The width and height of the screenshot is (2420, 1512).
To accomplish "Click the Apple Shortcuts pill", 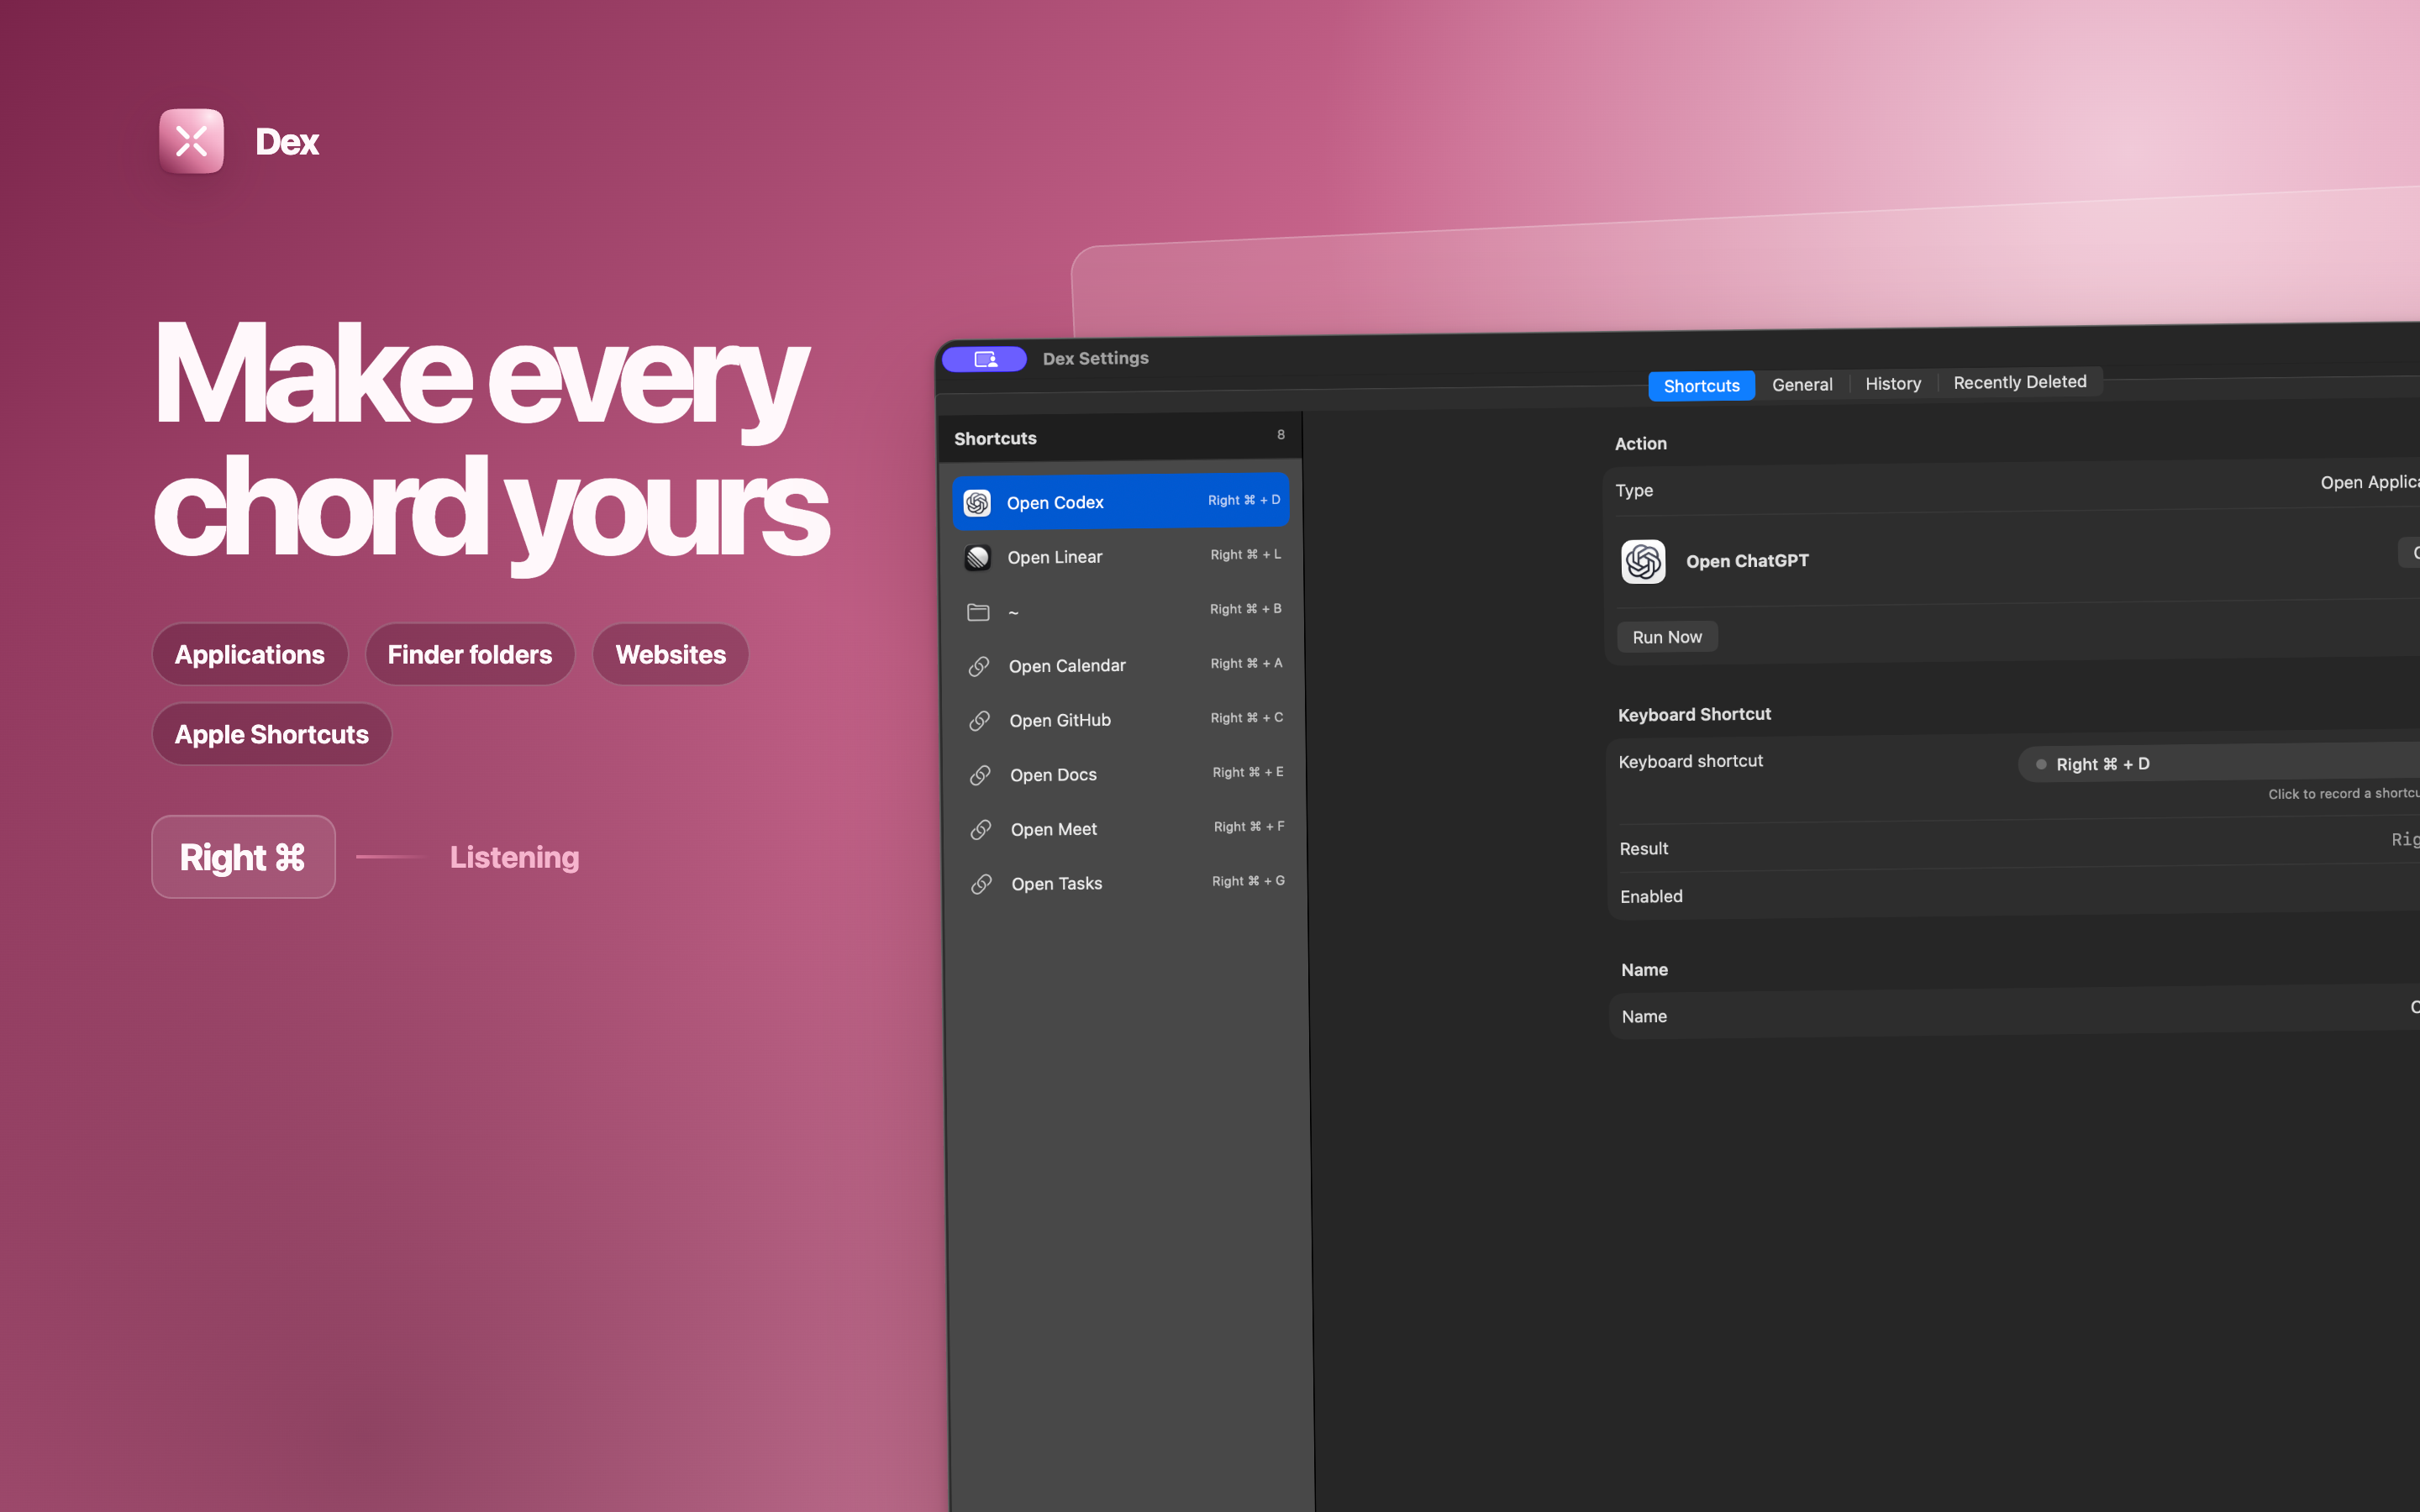I will (x=272, y=734).
